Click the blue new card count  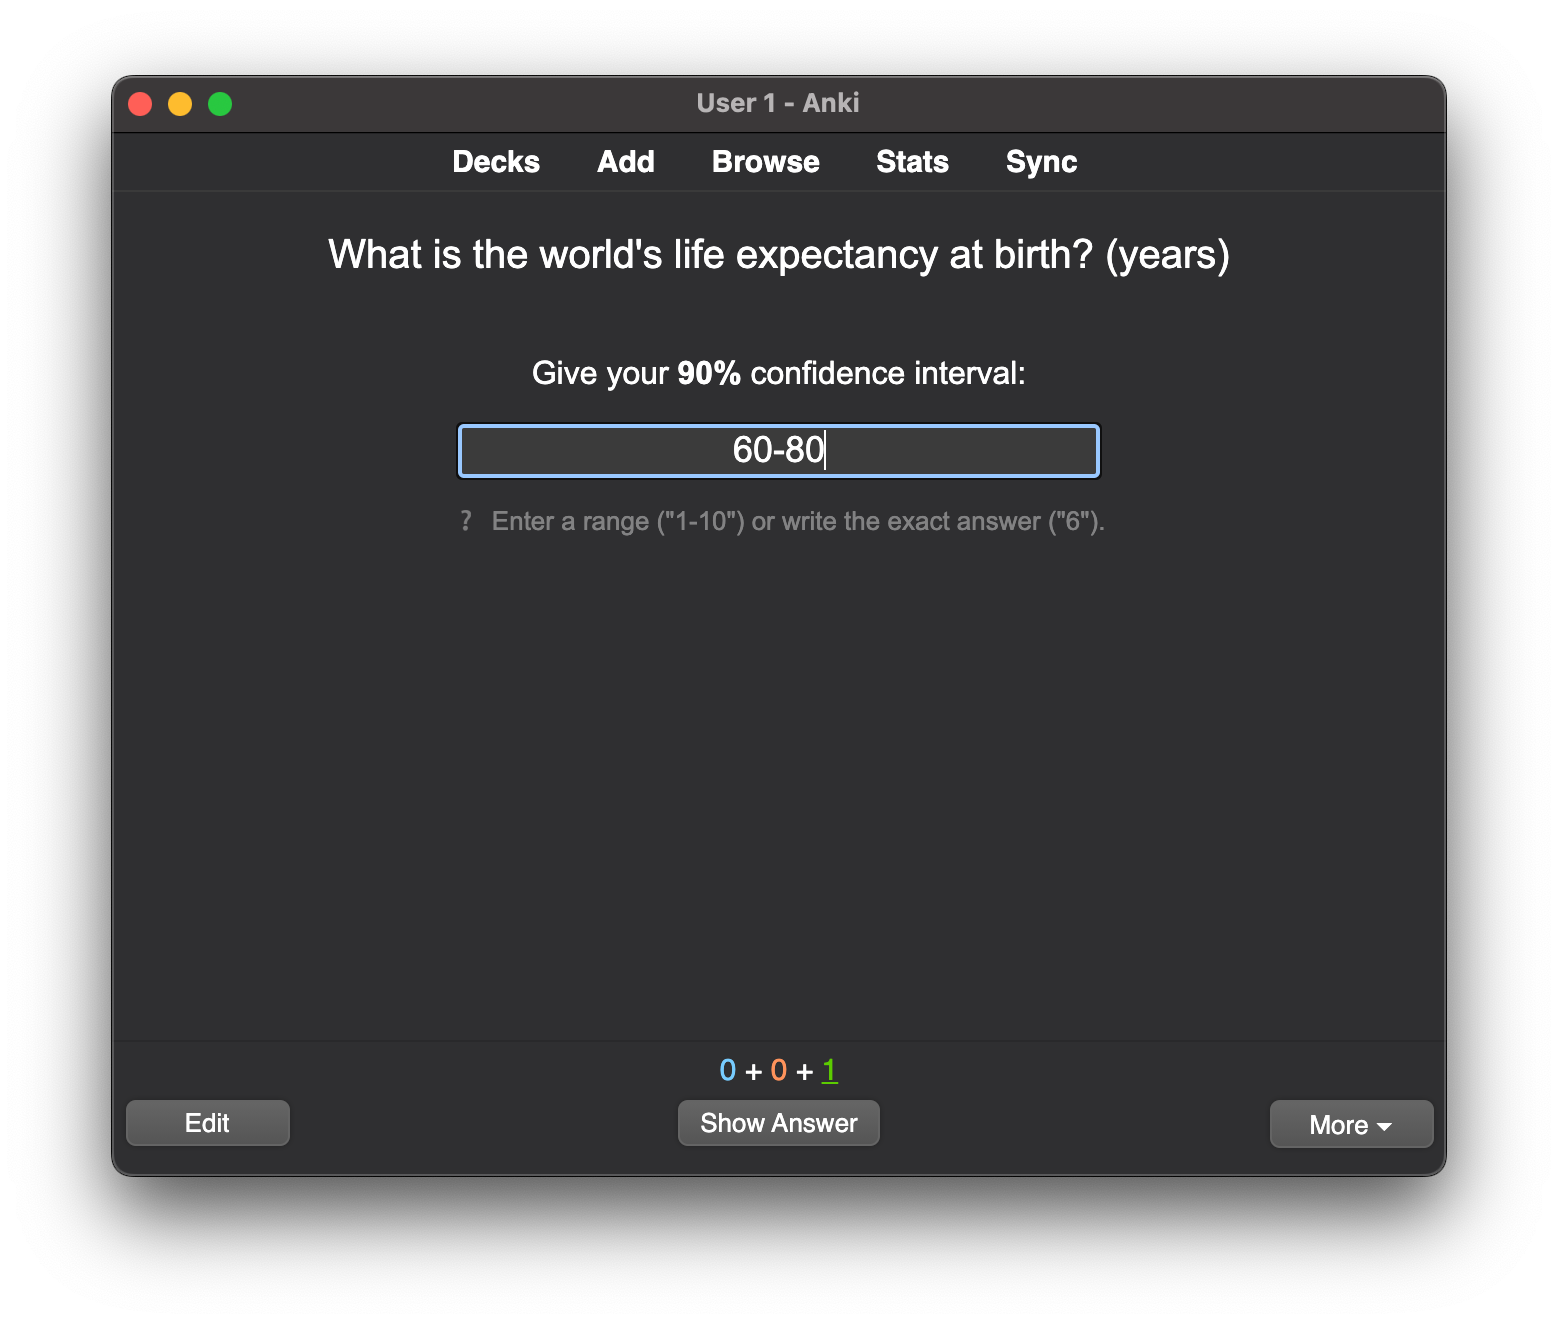coord(727,1070)
